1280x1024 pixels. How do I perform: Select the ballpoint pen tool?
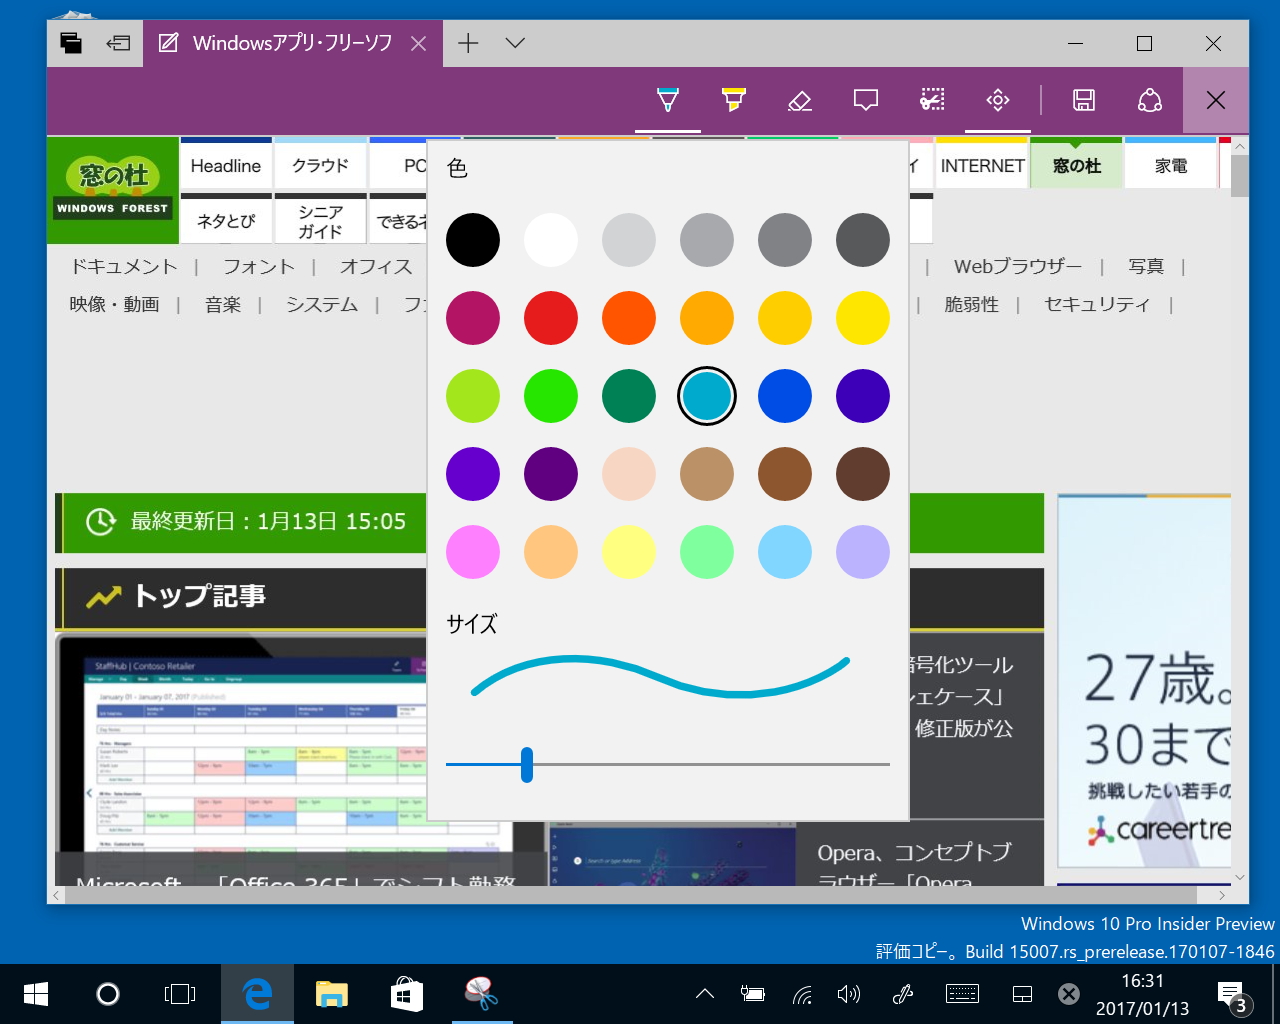point(667,100)
